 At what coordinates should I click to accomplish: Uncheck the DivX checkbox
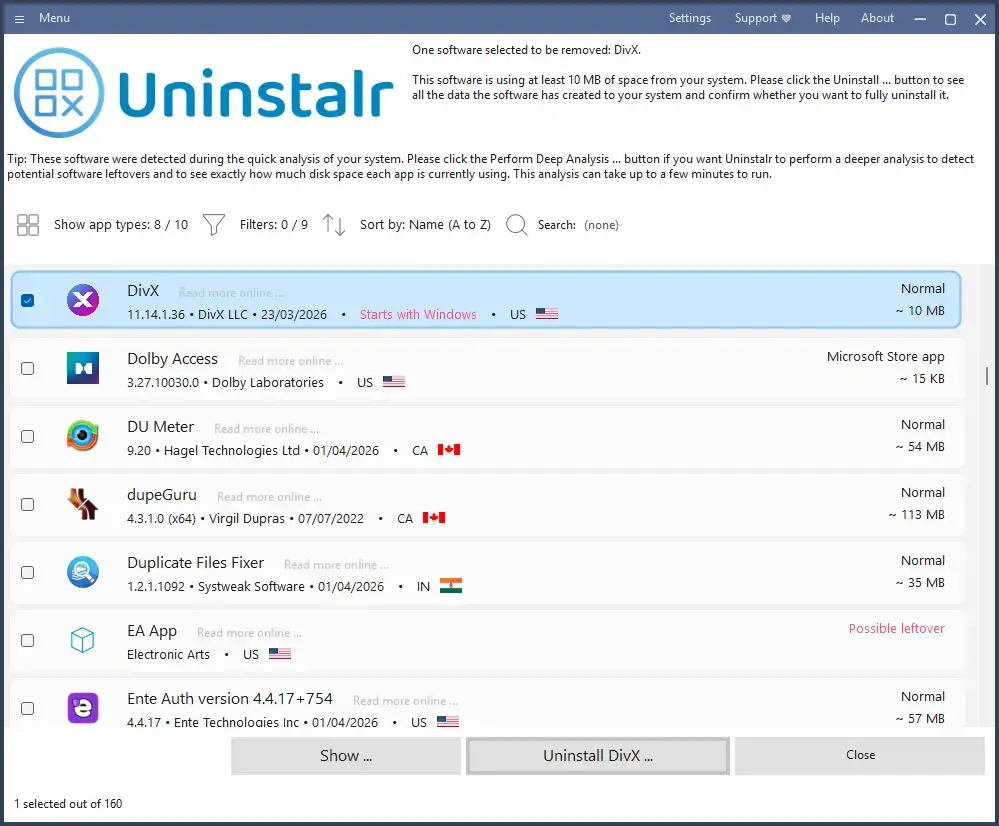tap(27, 300)
